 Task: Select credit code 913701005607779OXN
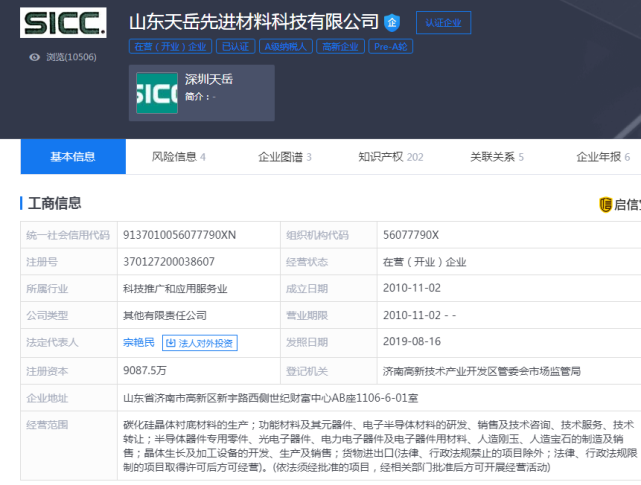179,235
